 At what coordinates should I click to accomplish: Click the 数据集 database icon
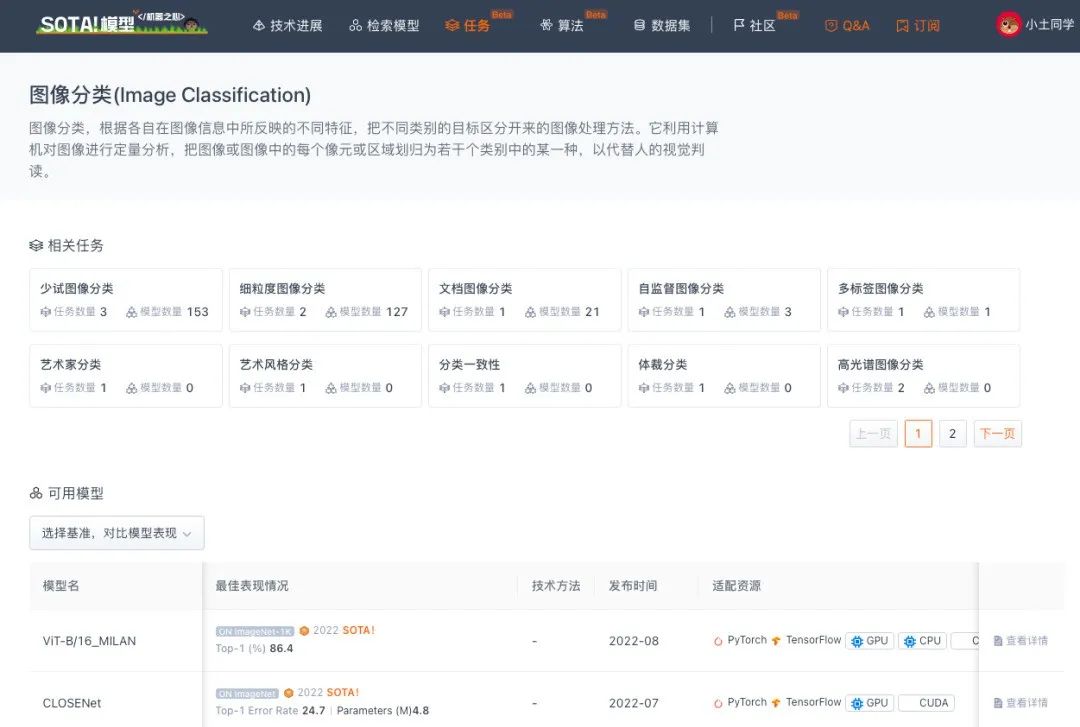tap(640, 25)
